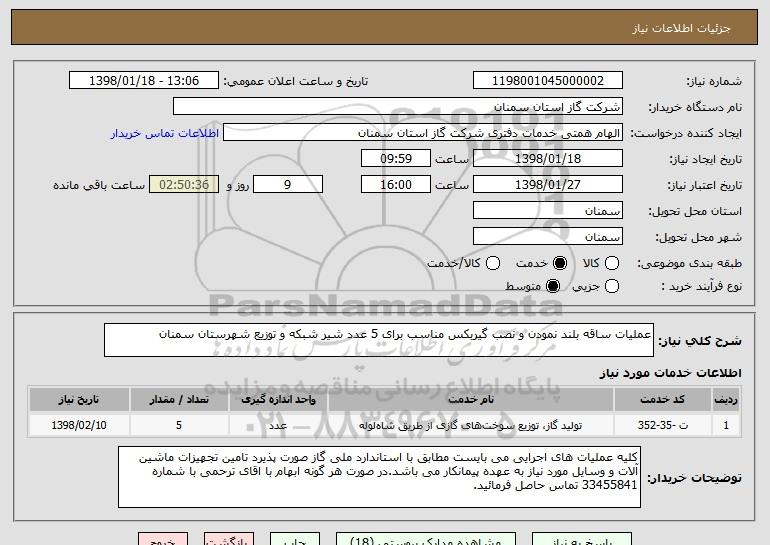This screenshot has width=770, height=545.
Task: Click the کد خدمت column header
Action: pos(662,400)
